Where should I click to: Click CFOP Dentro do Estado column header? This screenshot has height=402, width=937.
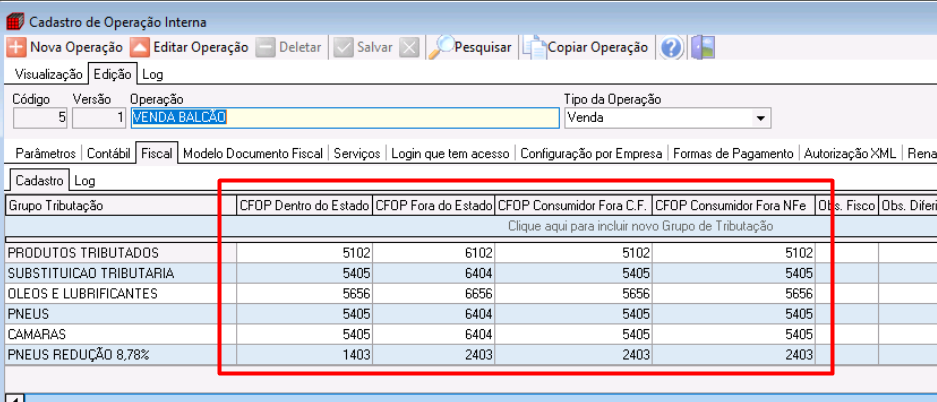(x=305, y=205)
